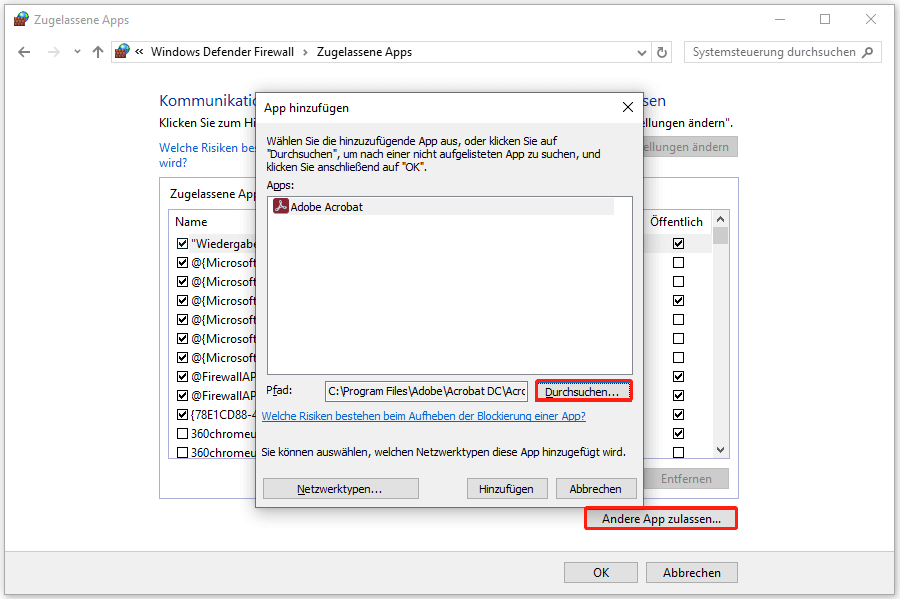The image size is (900, 599).
Task: Click the Zugelassene Apps title bar icon
Action: coord(21,19)
